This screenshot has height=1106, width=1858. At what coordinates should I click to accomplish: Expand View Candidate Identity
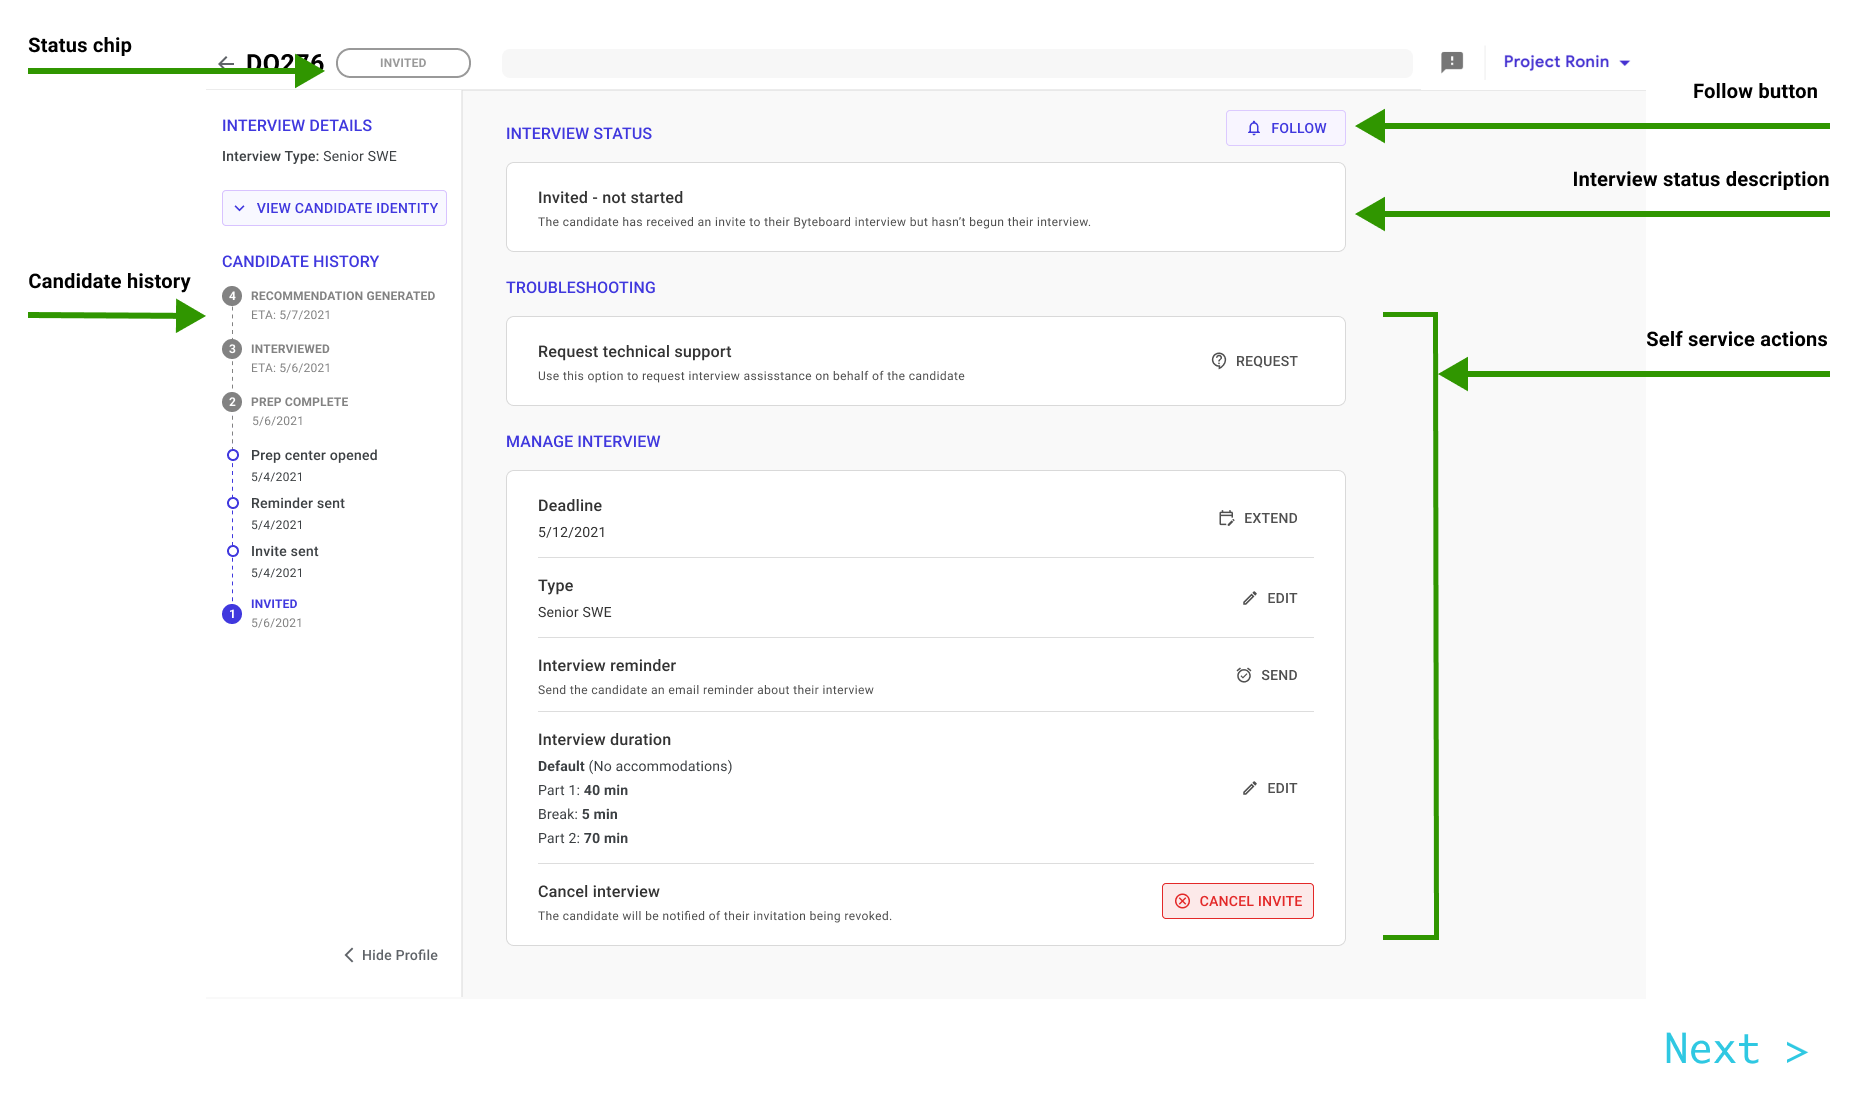334,208
